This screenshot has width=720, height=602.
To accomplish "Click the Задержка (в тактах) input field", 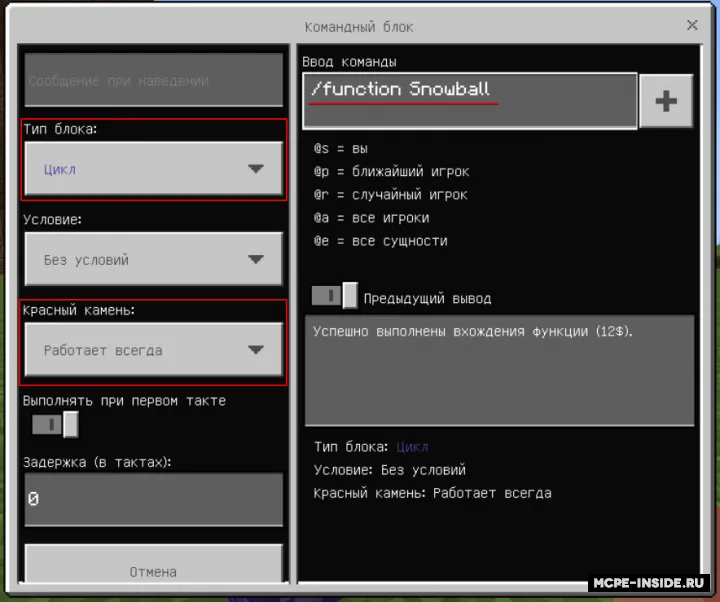I will 153,500.
